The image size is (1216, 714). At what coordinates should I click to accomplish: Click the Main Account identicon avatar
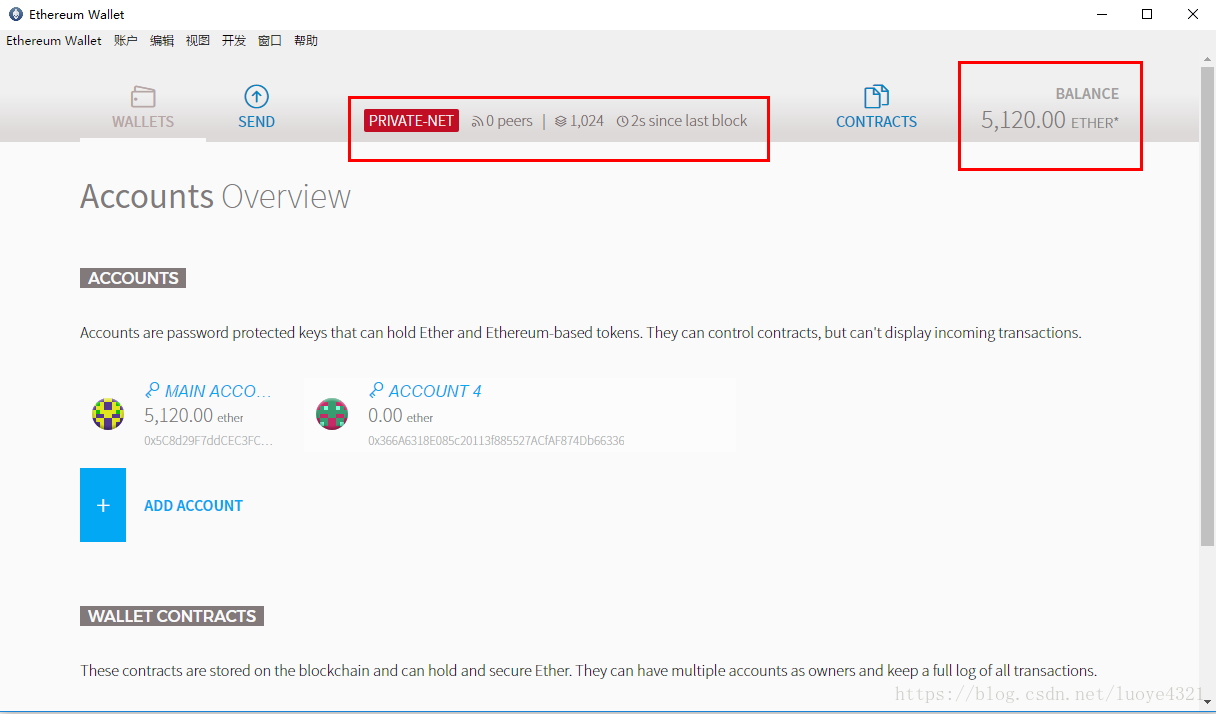pyautogui.click(x=108, y=414)
